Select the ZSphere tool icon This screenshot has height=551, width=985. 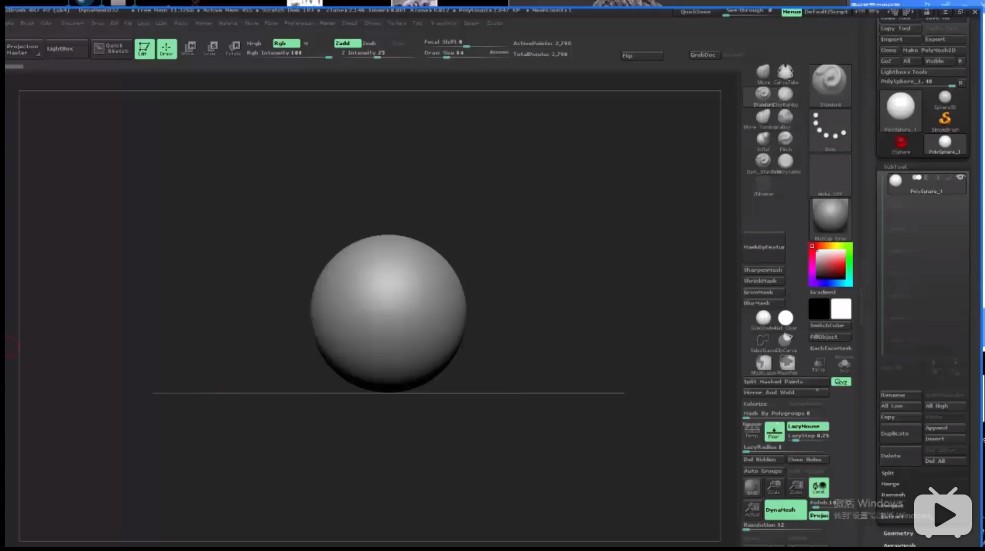(900, 142)
